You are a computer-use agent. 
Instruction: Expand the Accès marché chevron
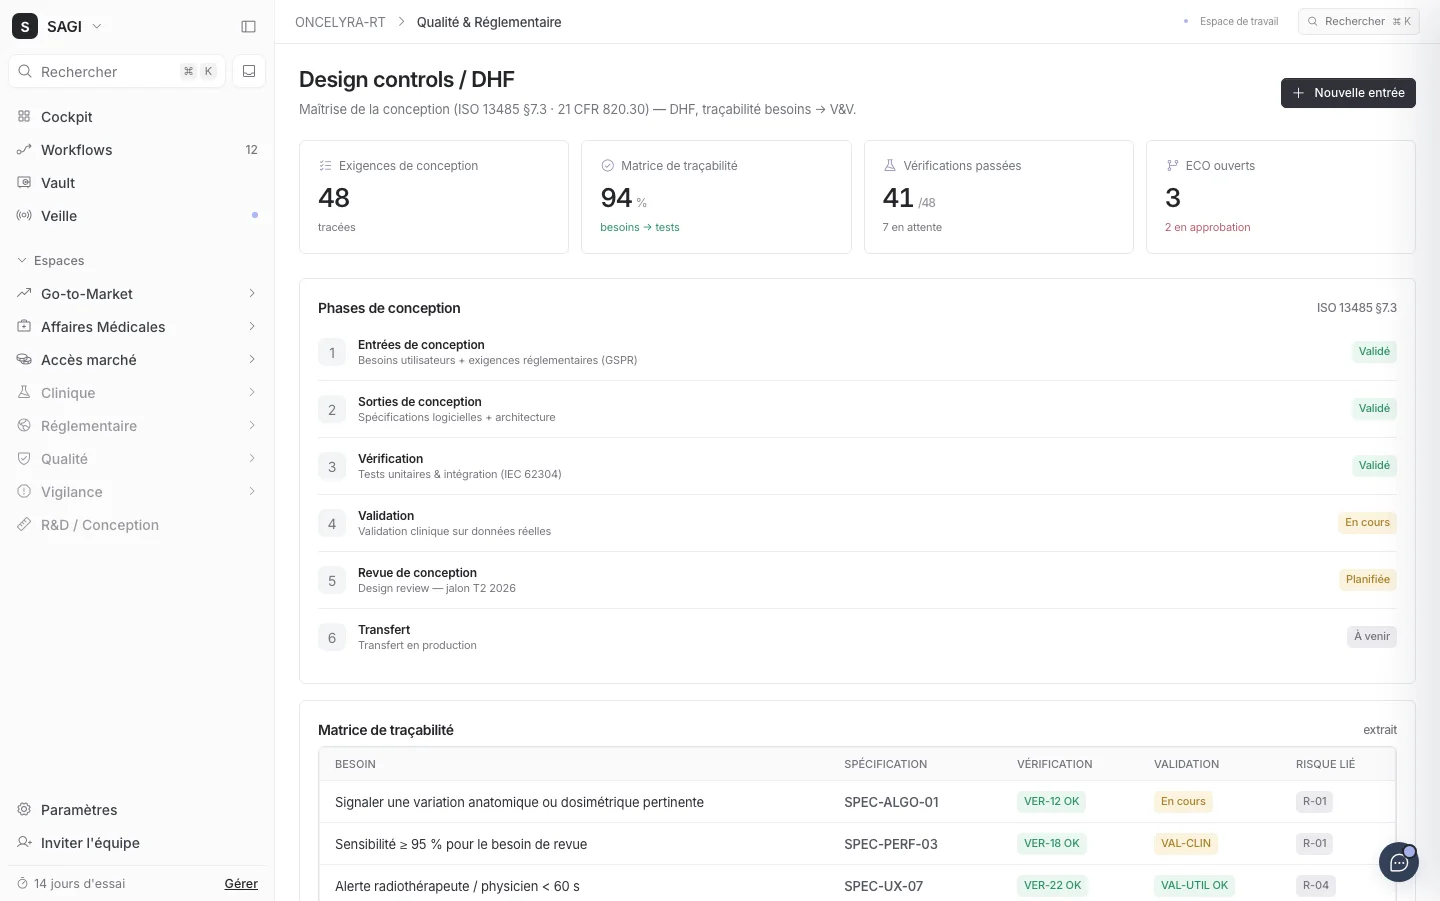coord(252,359)
